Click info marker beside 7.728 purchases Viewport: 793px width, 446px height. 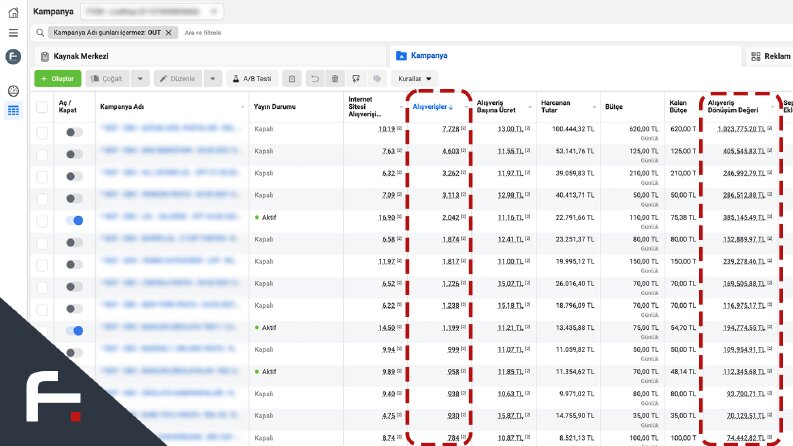tap(463, 128)
